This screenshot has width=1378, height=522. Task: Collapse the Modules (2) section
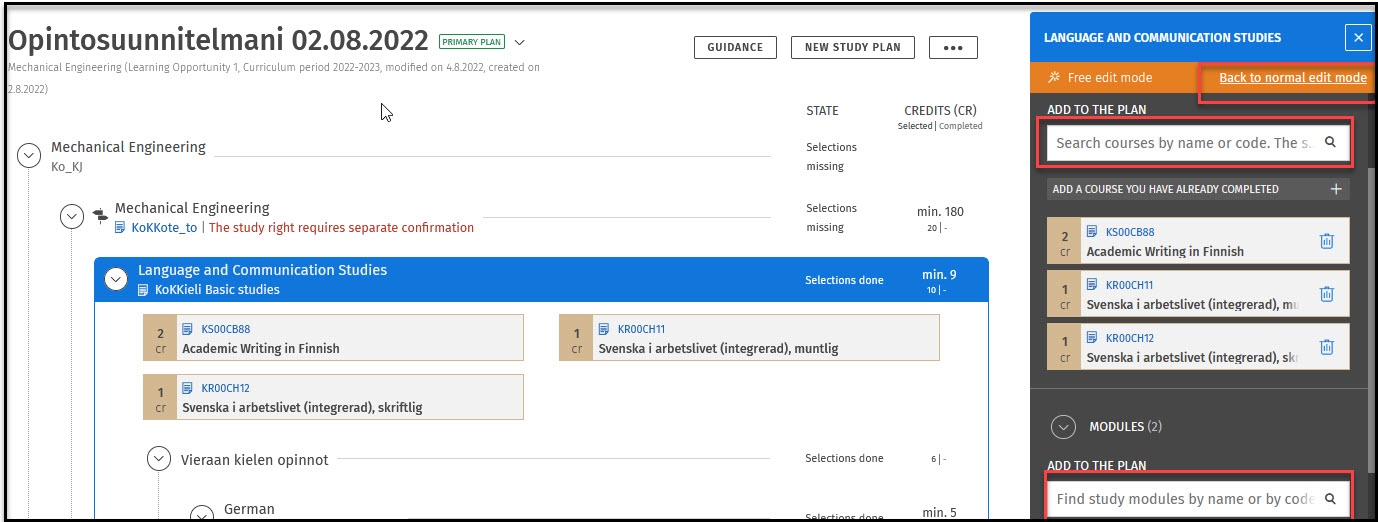pyautogui.click(x=1062, y=427)
